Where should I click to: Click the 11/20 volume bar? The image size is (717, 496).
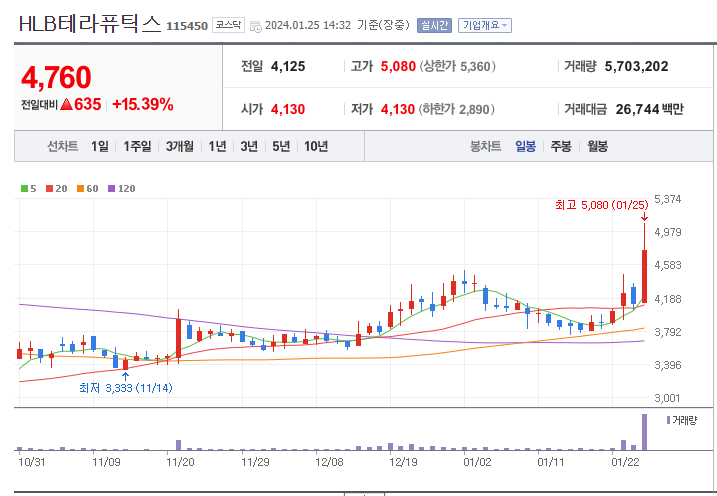tap(178, 445)
